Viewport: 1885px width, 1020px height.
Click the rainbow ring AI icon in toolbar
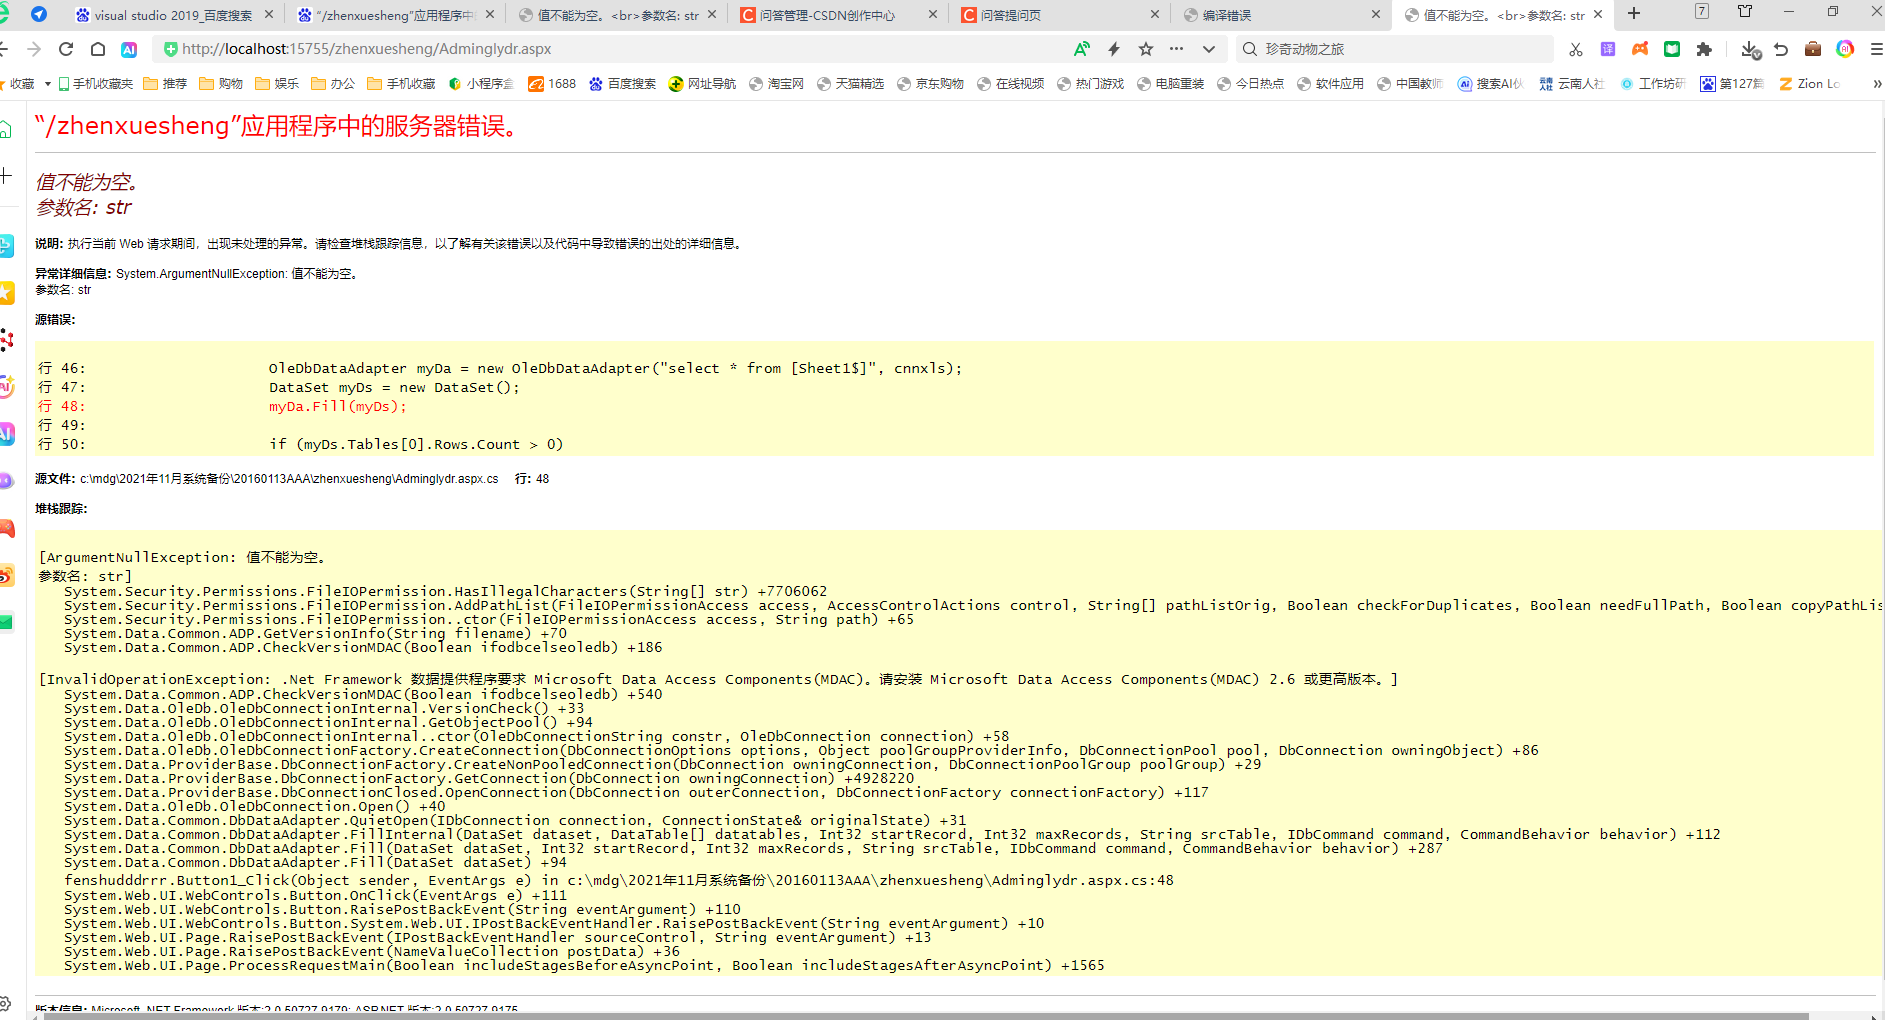[1845, 49]
